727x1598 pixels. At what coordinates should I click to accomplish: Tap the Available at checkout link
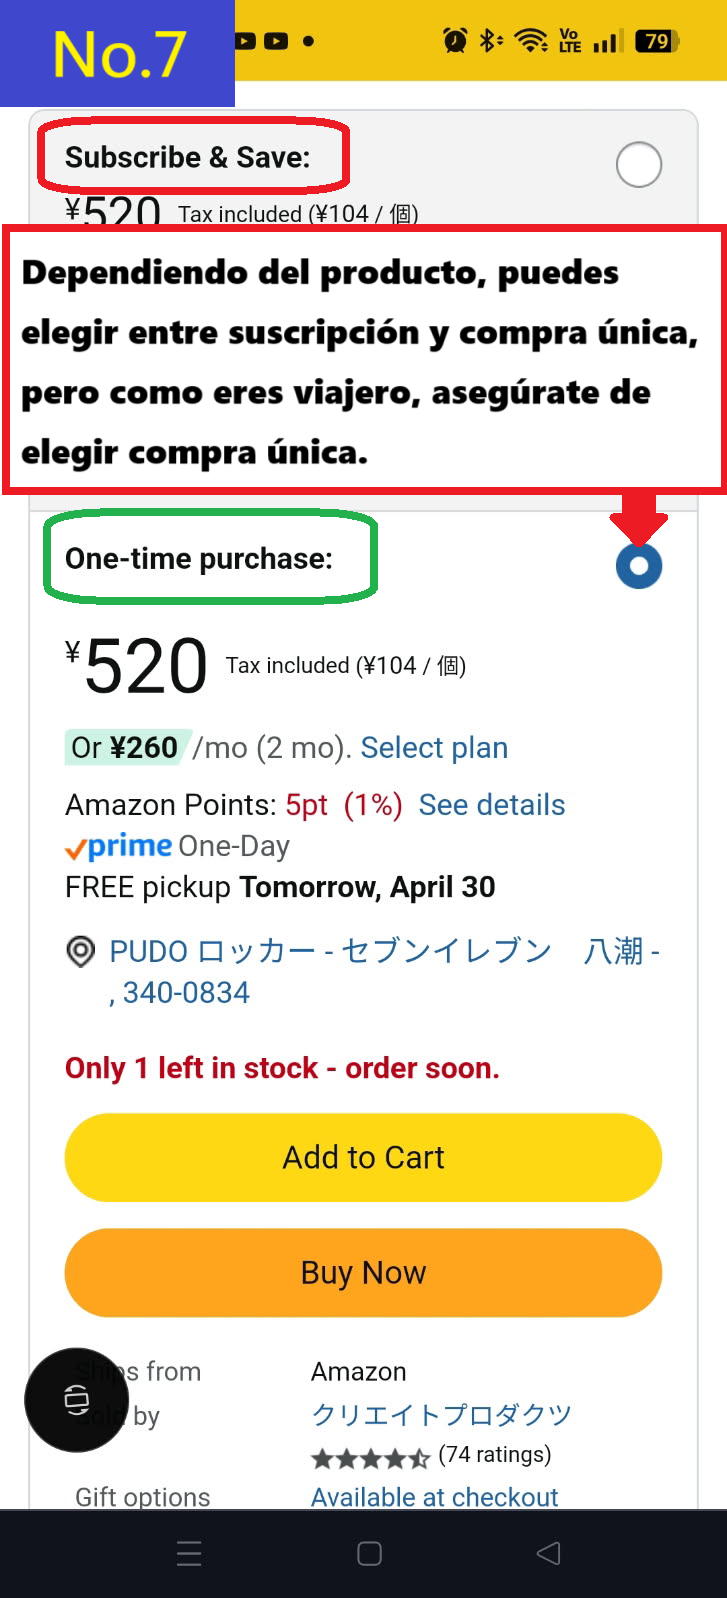434,1497
